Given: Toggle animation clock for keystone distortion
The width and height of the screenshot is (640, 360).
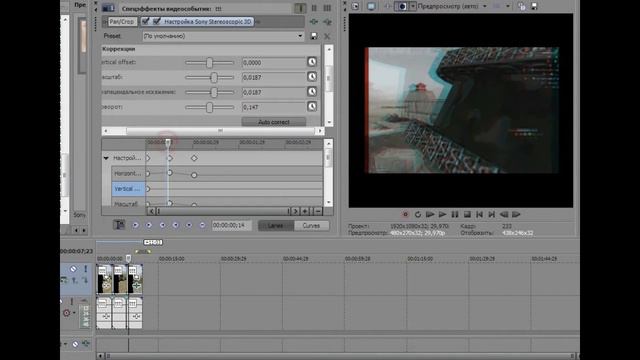Looking at the screenshot, I should pyautogui.click(x=312, y=91).
